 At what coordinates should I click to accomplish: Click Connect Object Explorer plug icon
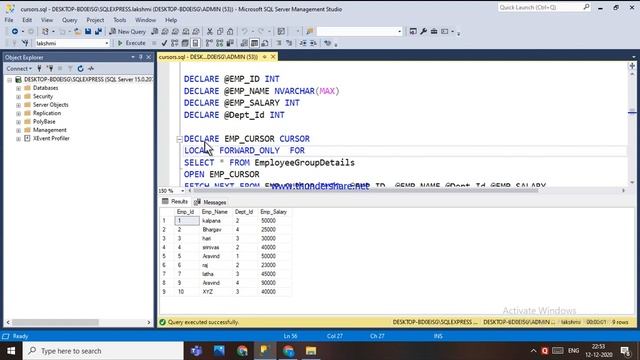[x=40, y=69]
